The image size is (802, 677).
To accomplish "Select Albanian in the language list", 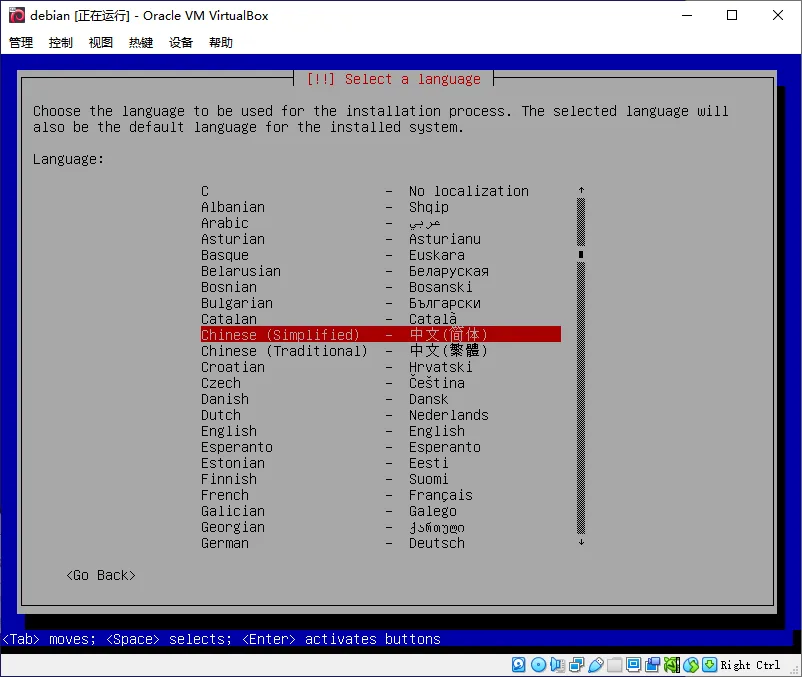I will 381,207.
